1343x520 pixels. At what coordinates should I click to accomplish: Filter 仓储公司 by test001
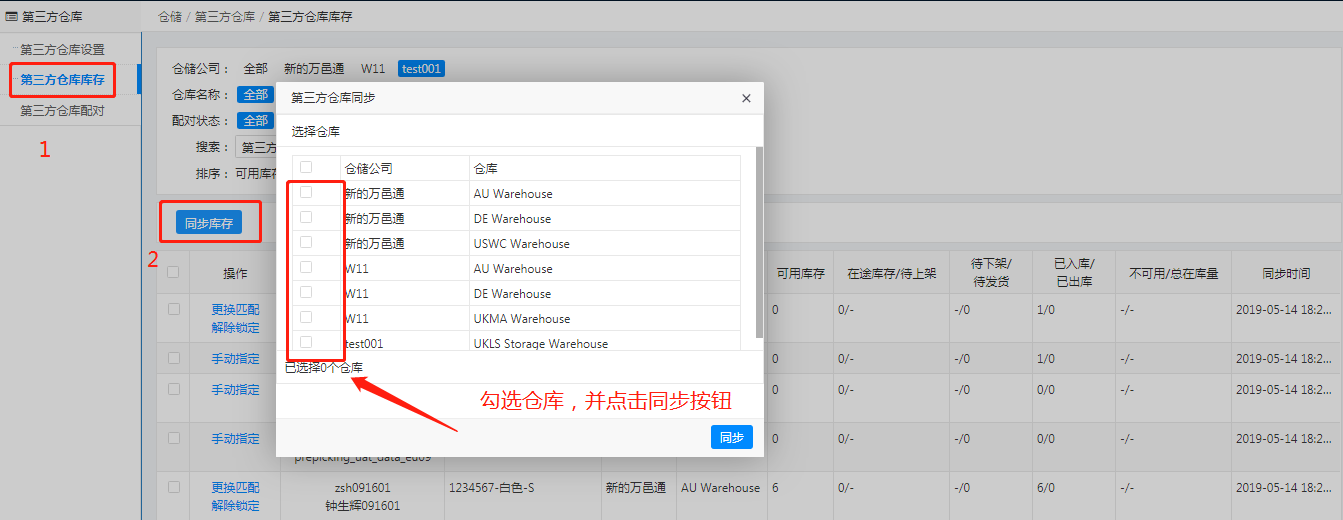(x=421, y=69)
